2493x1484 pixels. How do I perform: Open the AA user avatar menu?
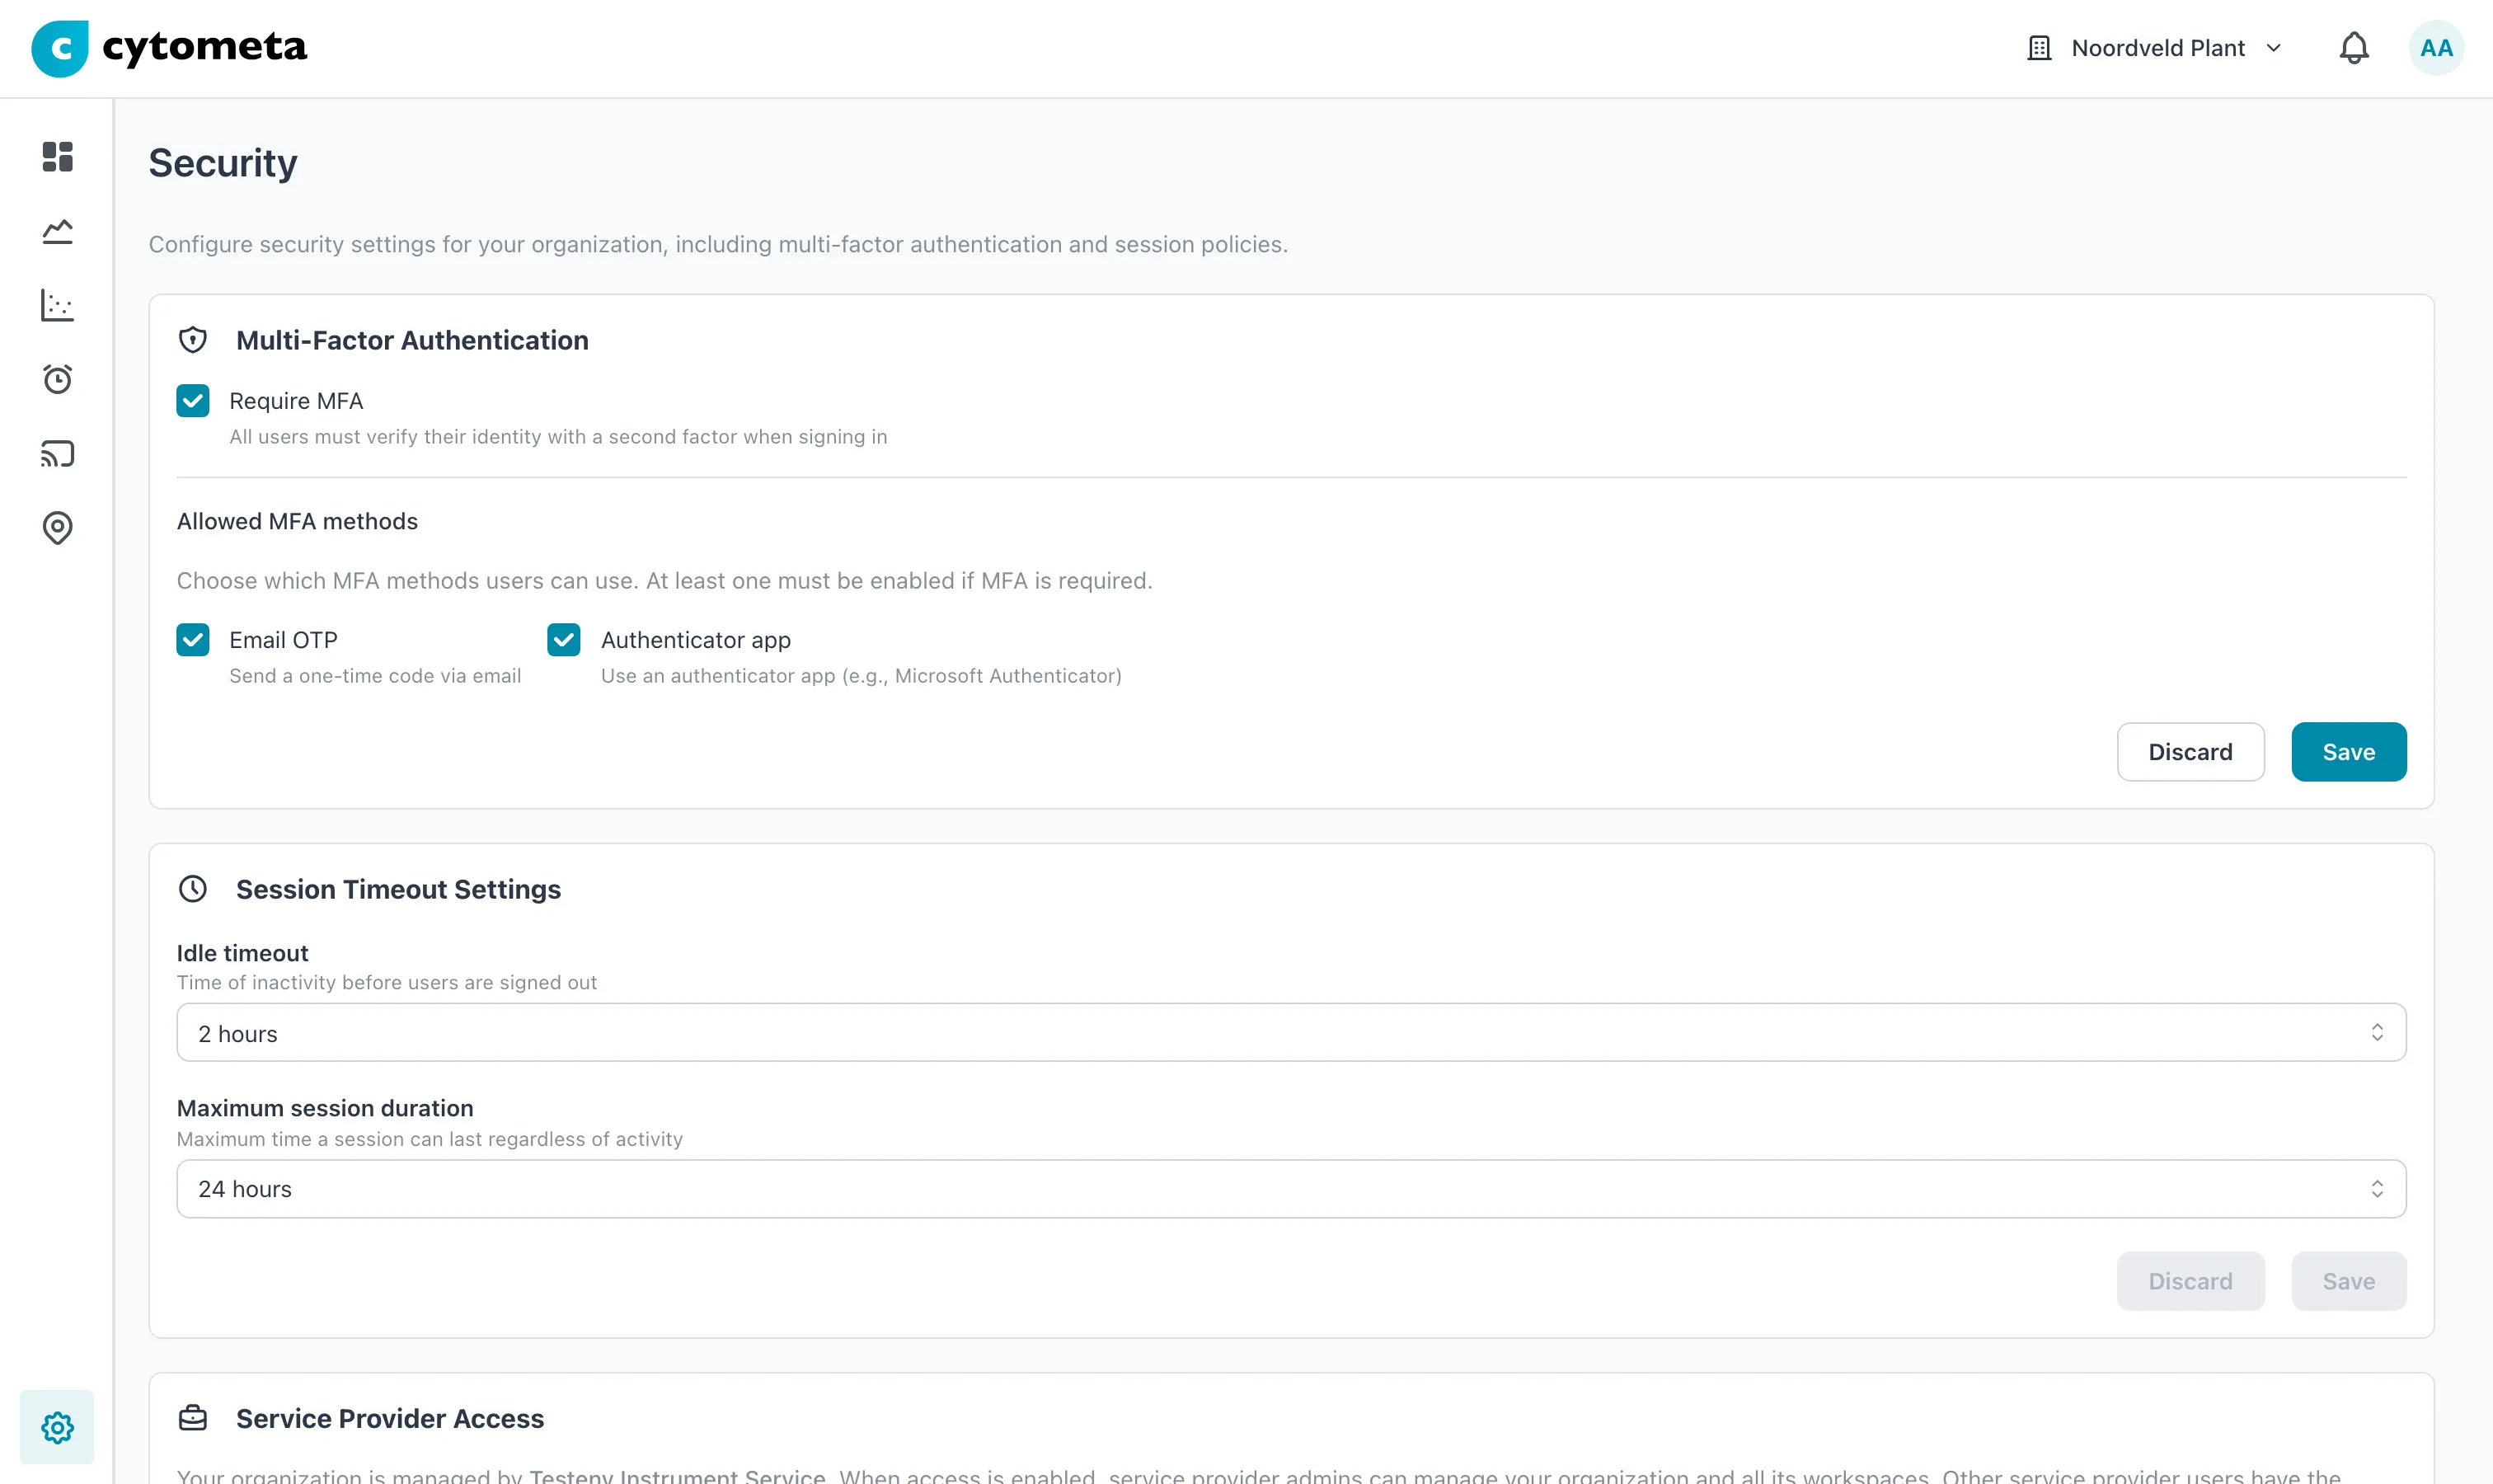click(2436, 48)
